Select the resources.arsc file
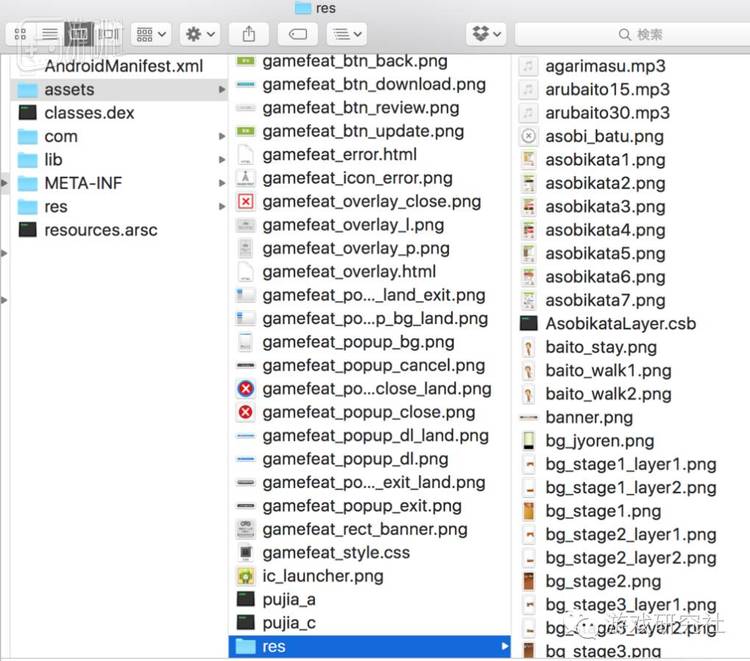The width and height of the screenshot is (750, 661). click(x=100, y=230)
